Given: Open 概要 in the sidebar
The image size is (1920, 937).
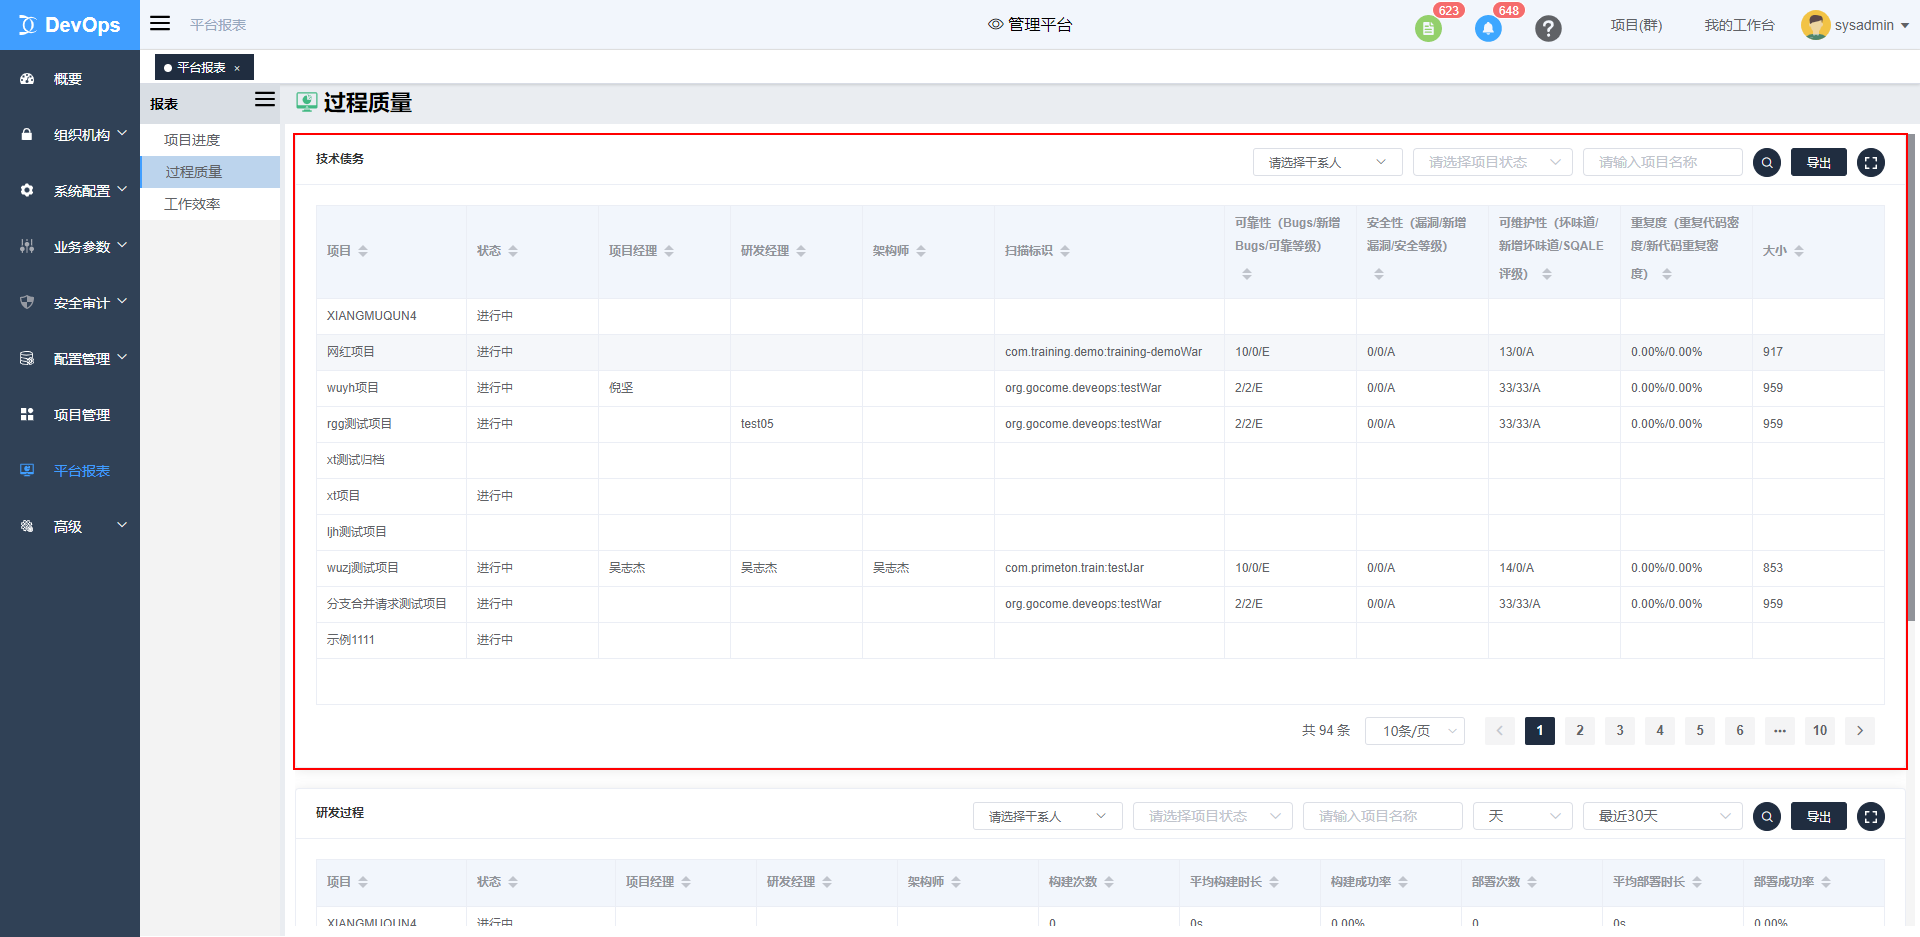Looking at the screenshot, I should point(70,79).
